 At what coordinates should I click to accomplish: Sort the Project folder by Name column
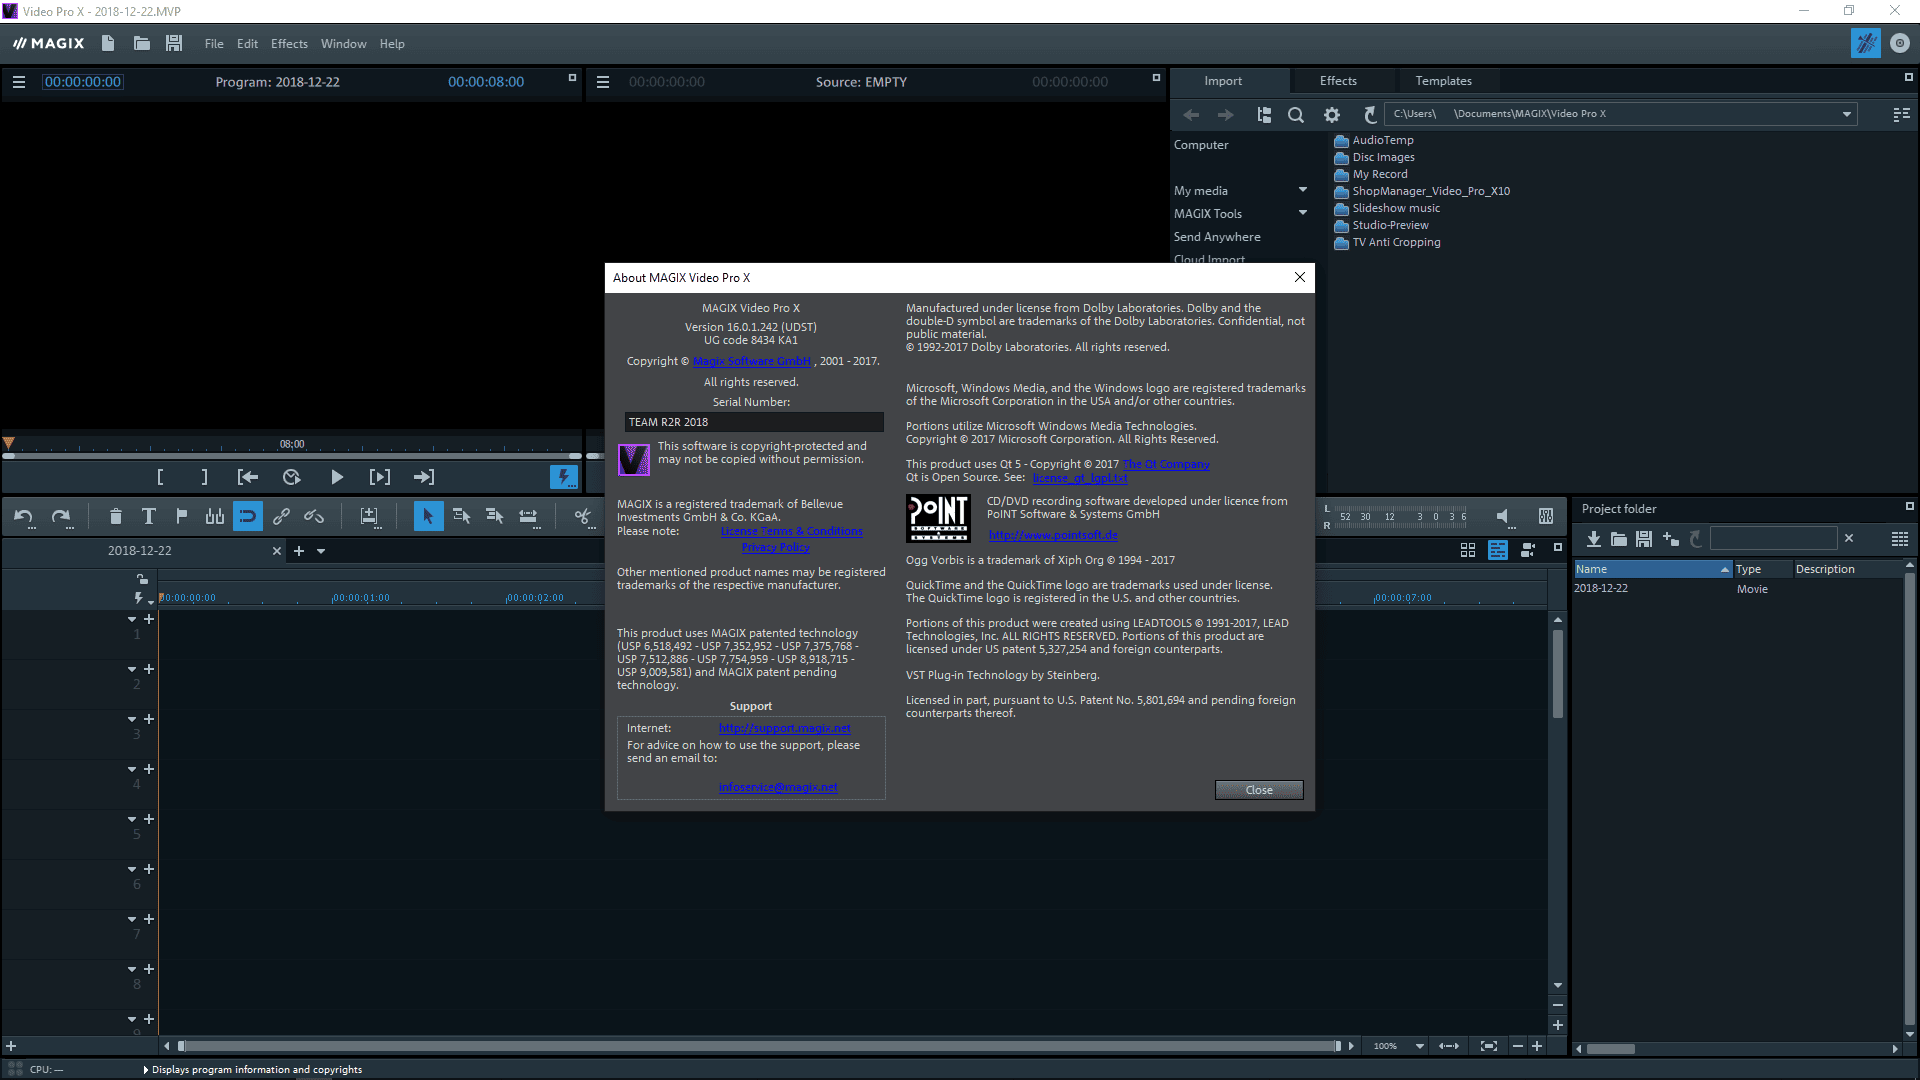(1652, 569)
